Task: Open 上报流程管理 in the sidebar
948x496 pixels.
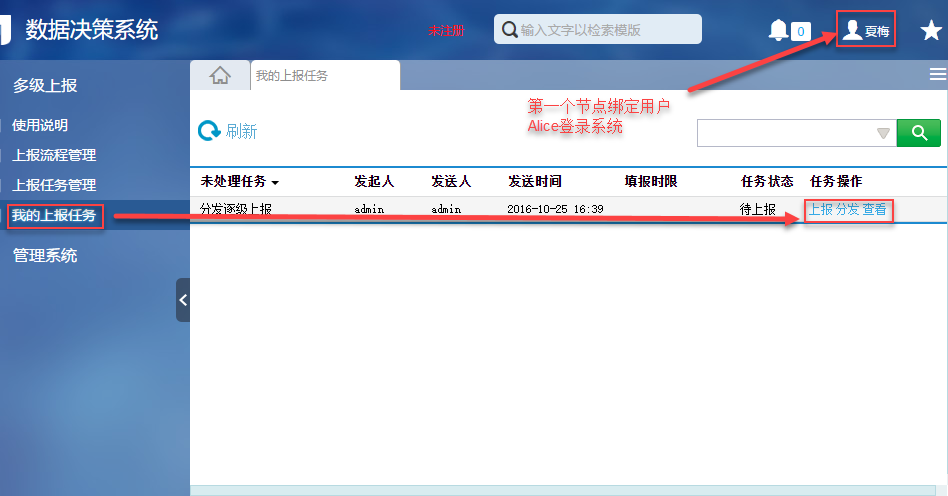Action: (54, 155)
